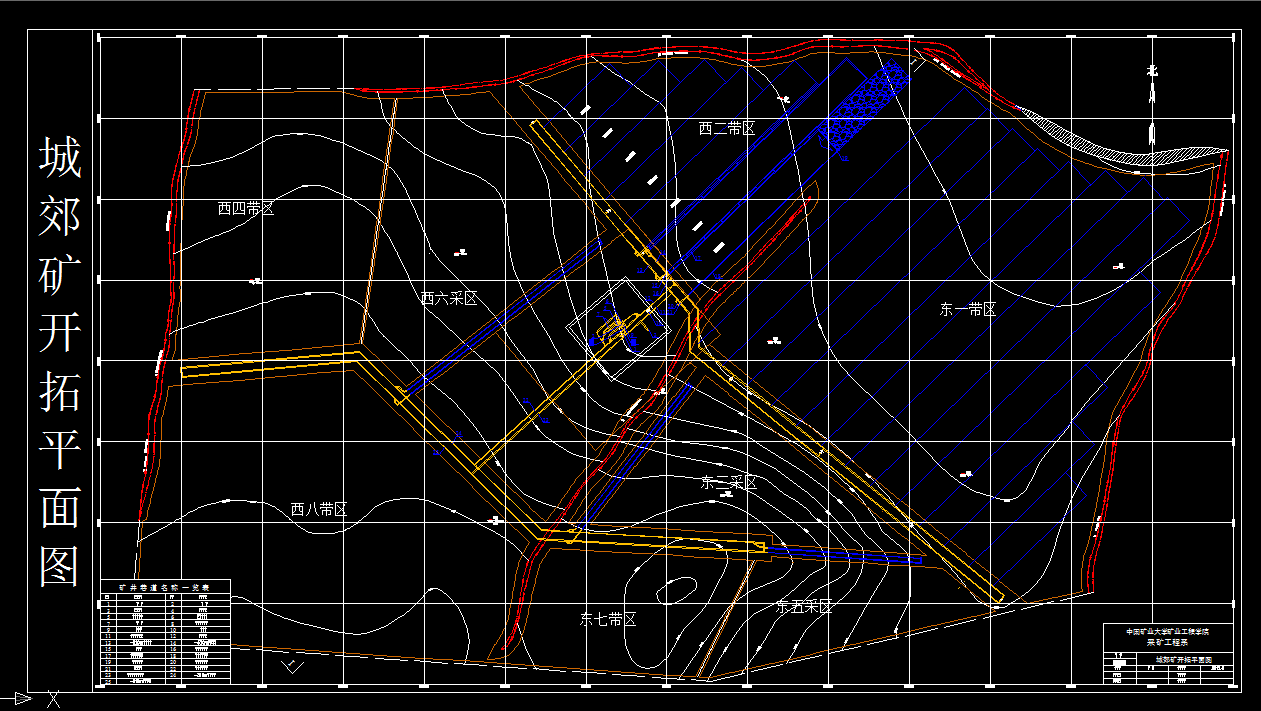Select the '矿井巷道名称一览表' table heading
This screenshot has height=711, width=1261.
coord(165,588)
